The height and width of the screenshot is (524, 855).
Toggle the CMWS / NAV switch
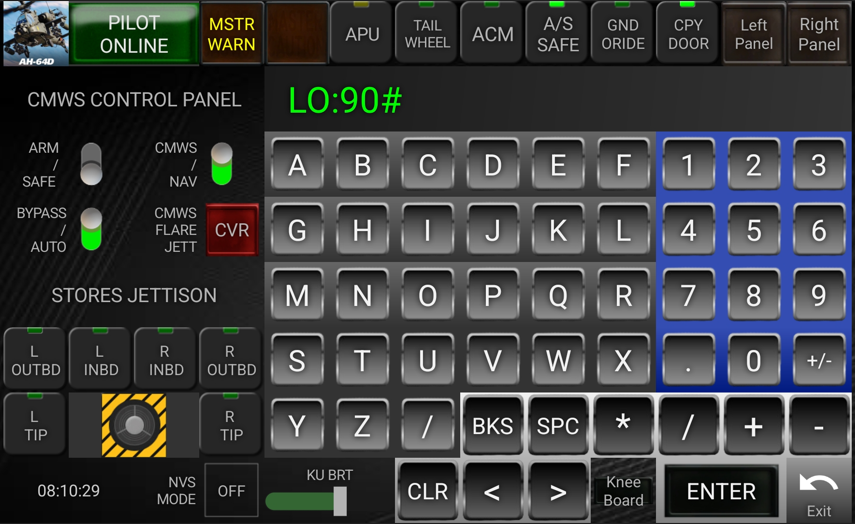(222, 164)
